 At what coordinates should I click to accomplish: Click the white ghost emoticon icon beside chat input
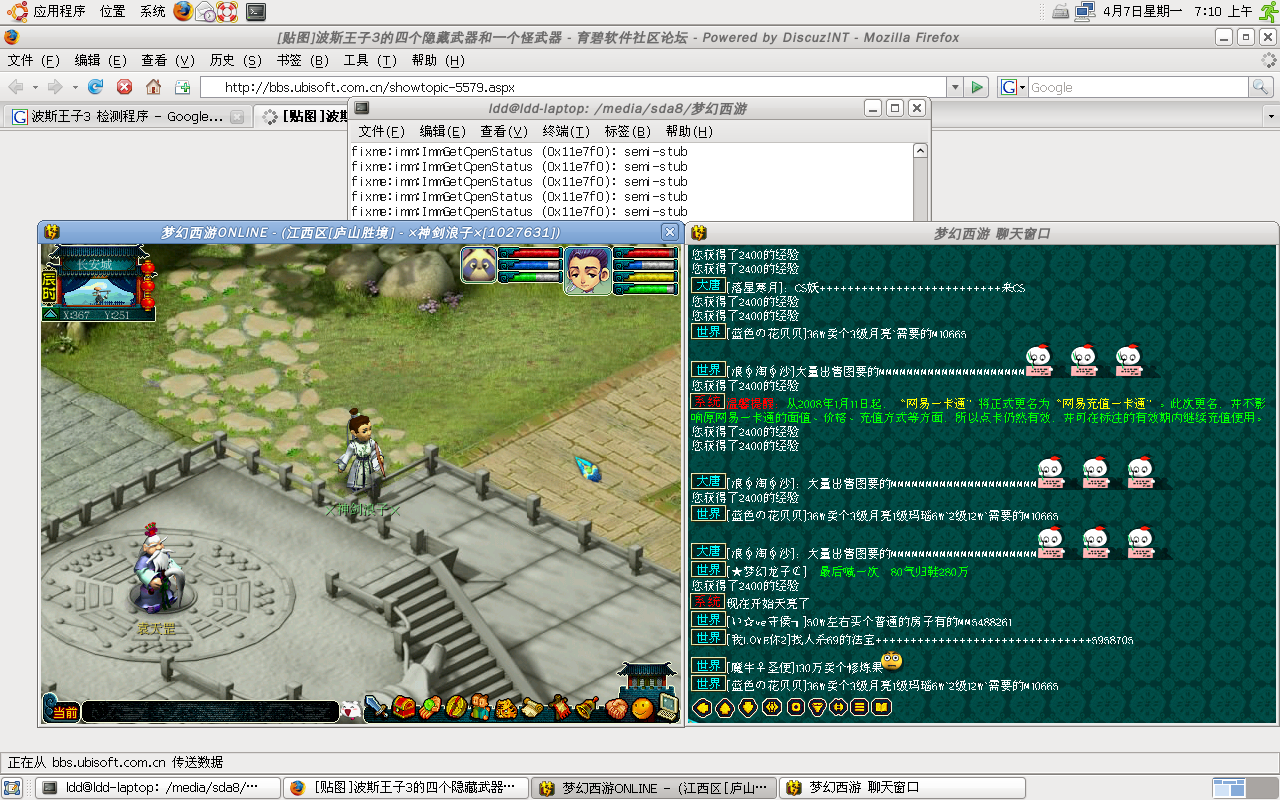pos(350,710)
